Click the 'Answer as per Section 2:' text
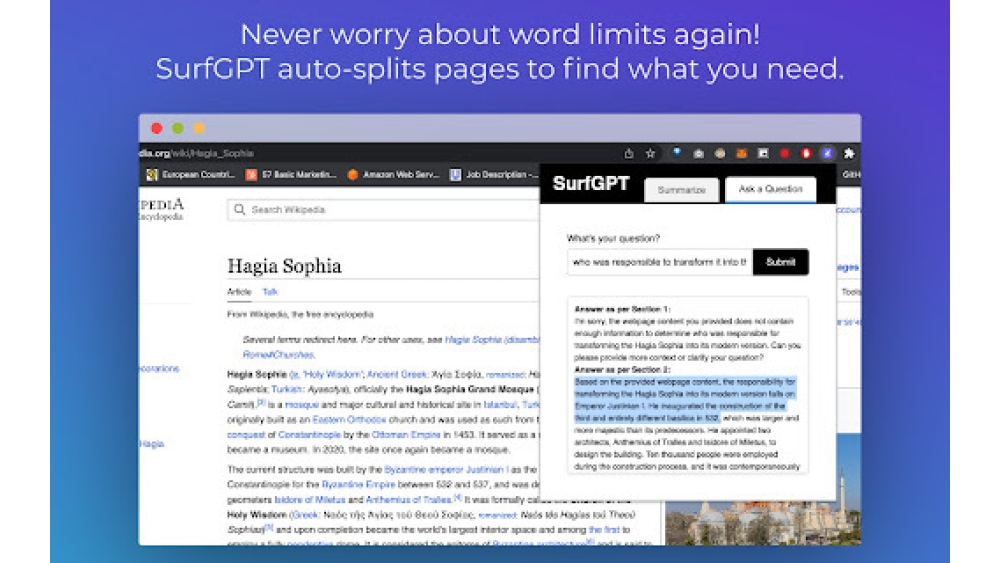 pyautogui.click(x=622, y=370)
